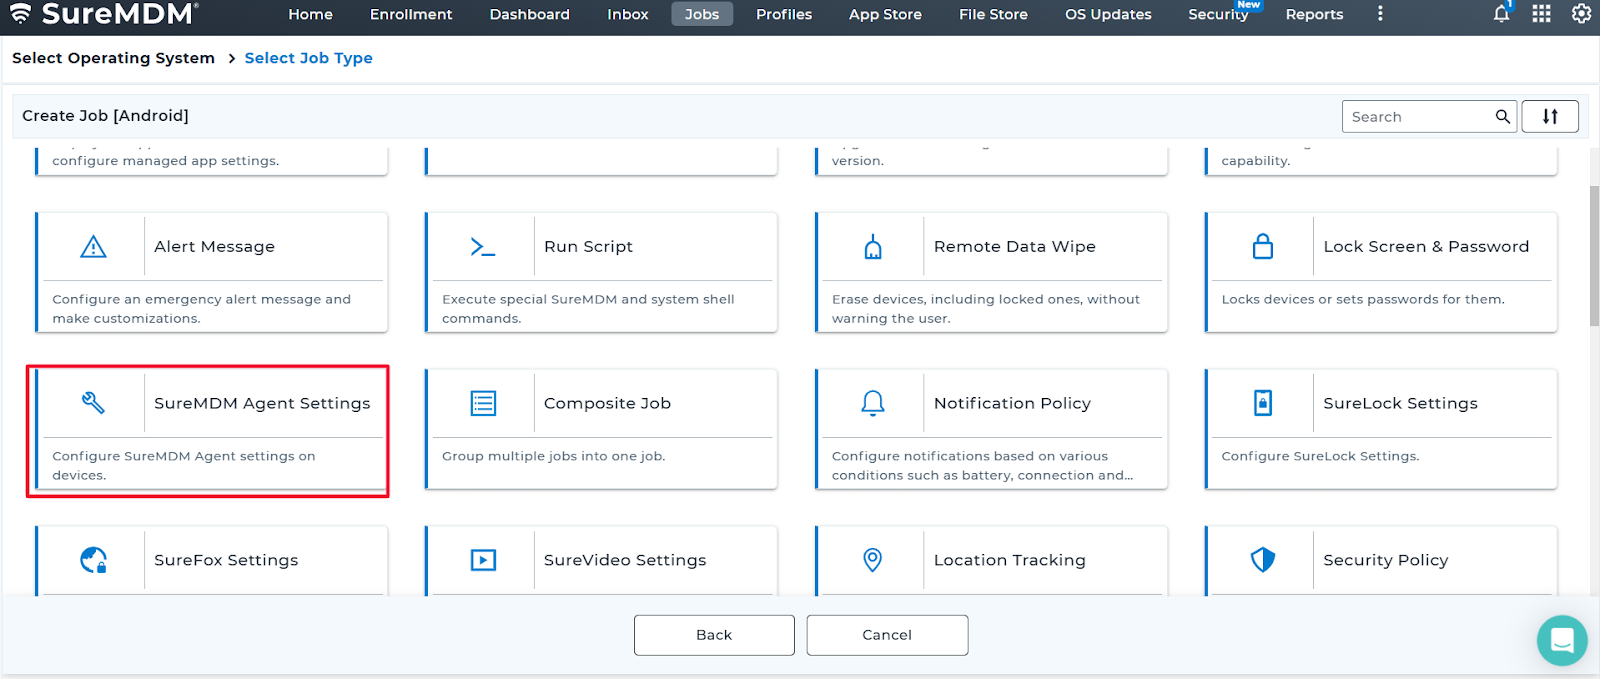Click the Composite Job list icon
This screenshot has width=1600, height=679.
click(x=483, y=403)
